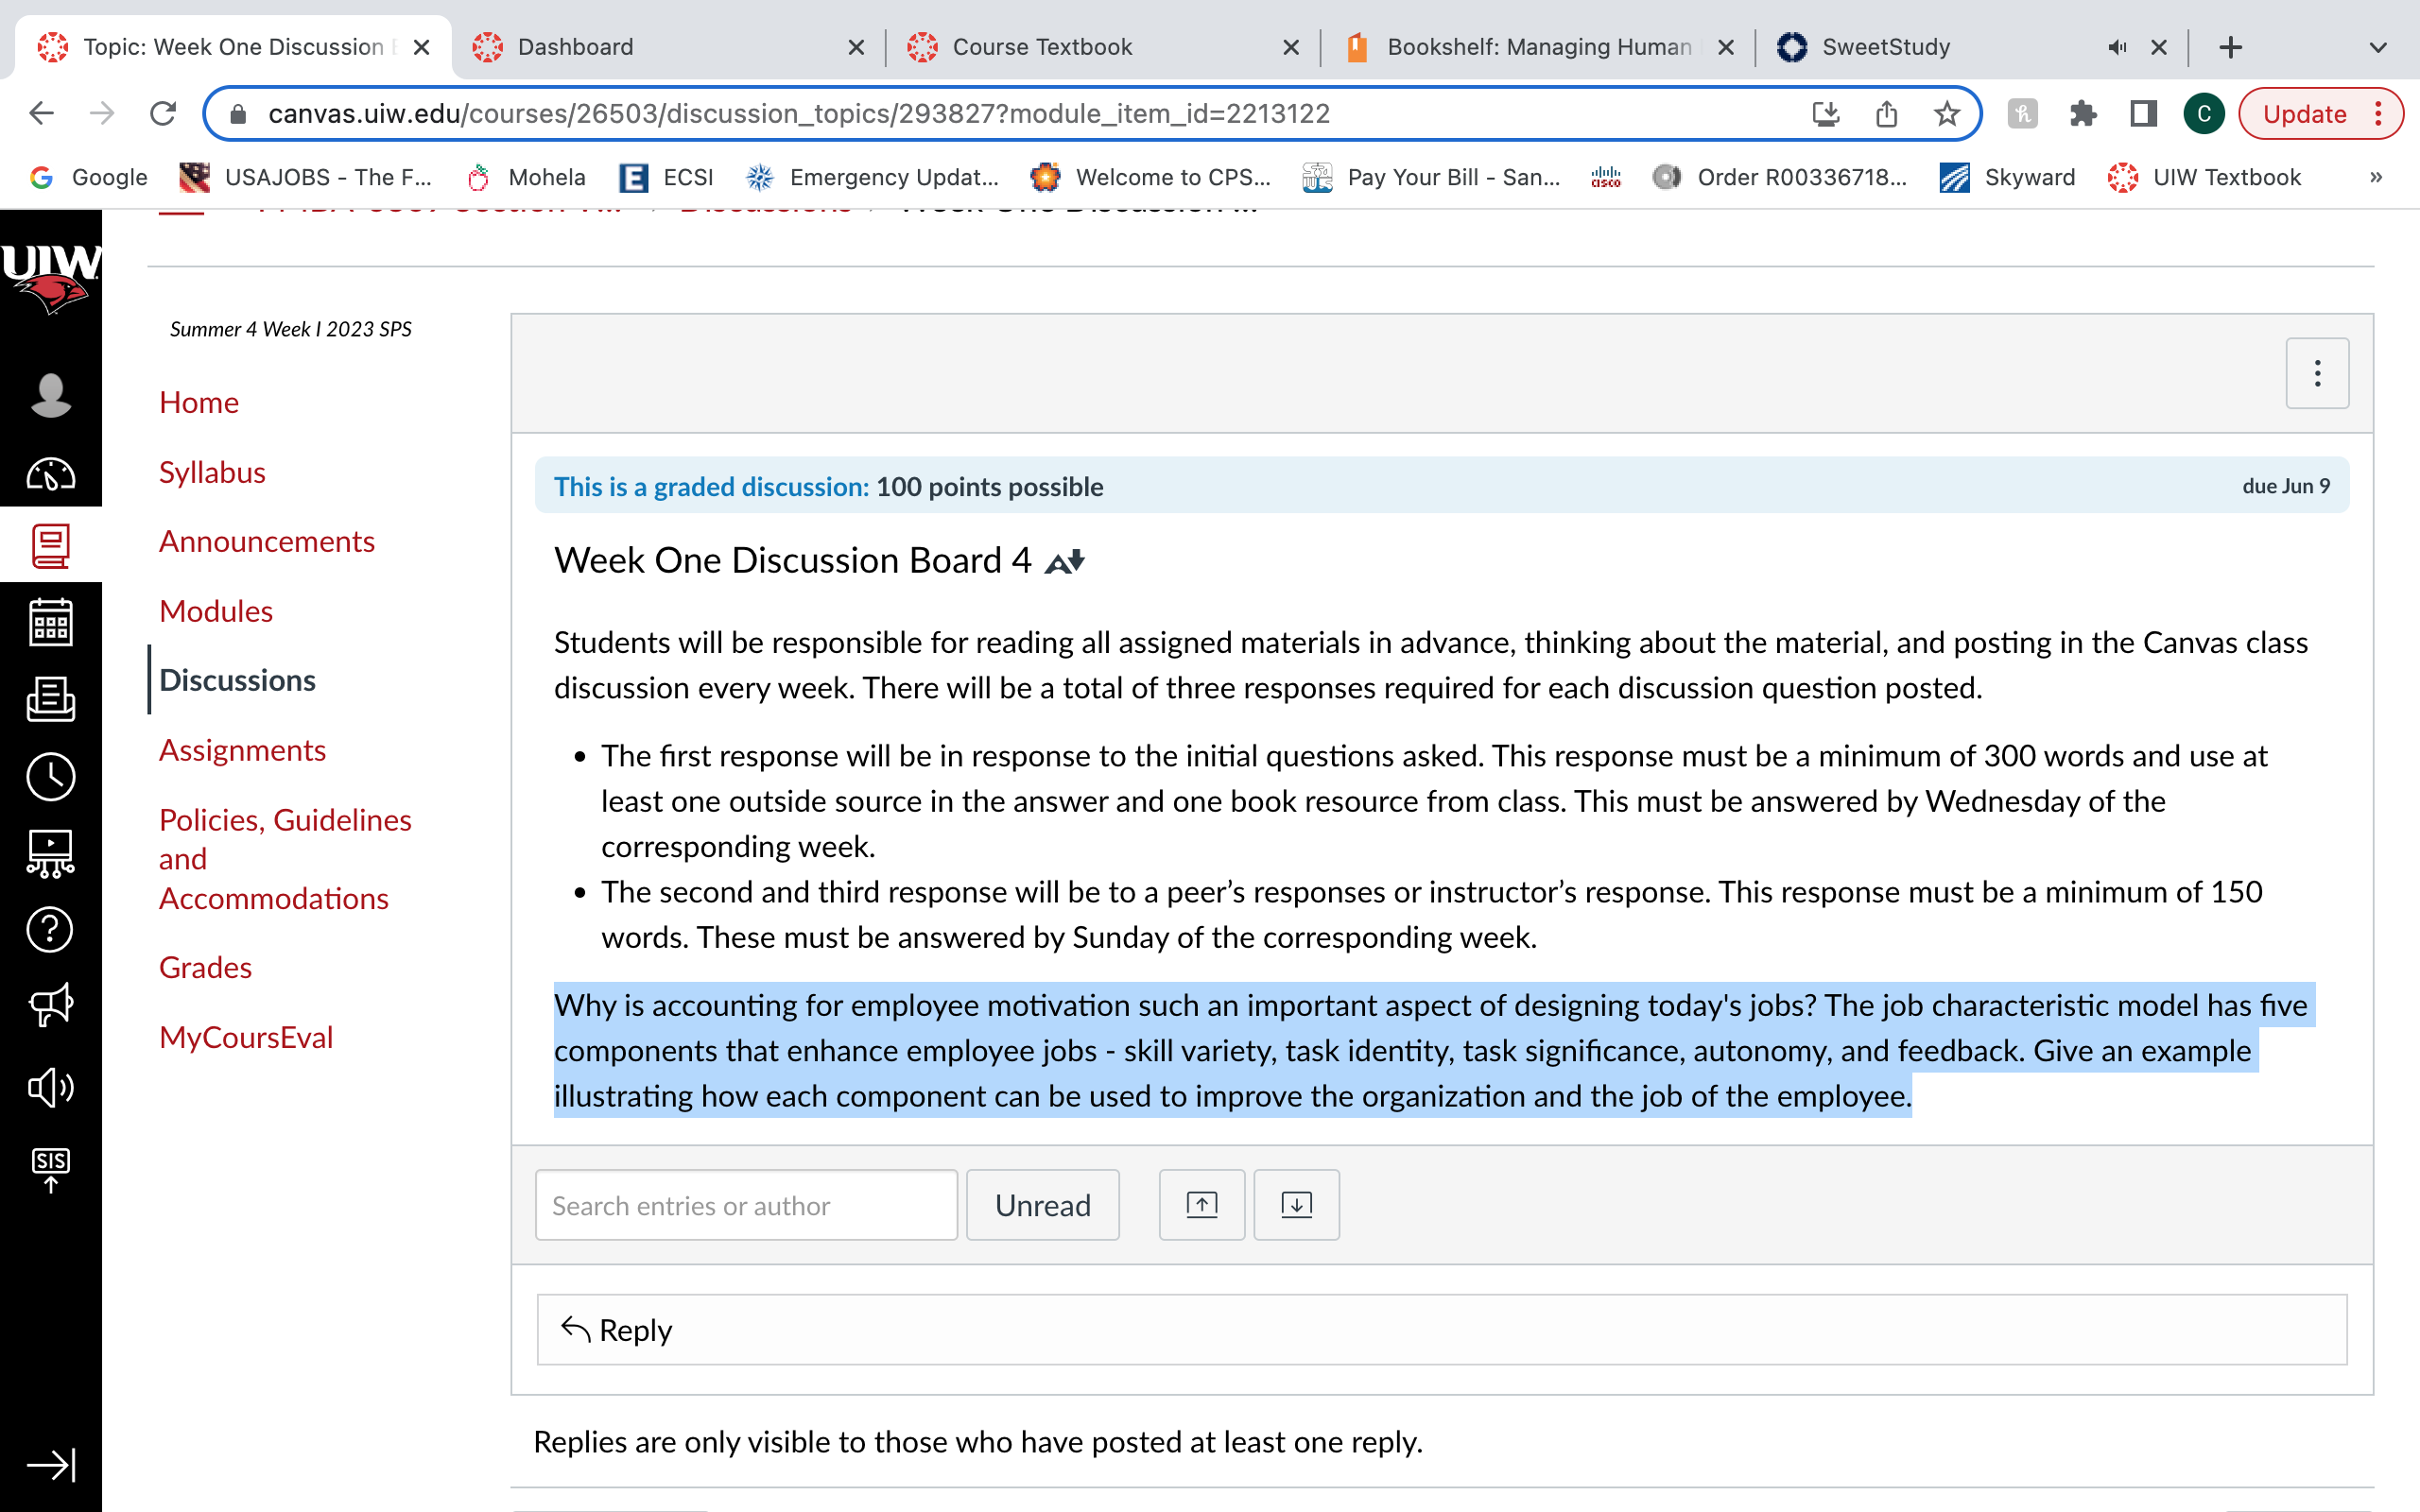Open the Google bookmark
Viewport: 2420px width, 1512px height.
[x=88, y=177]
